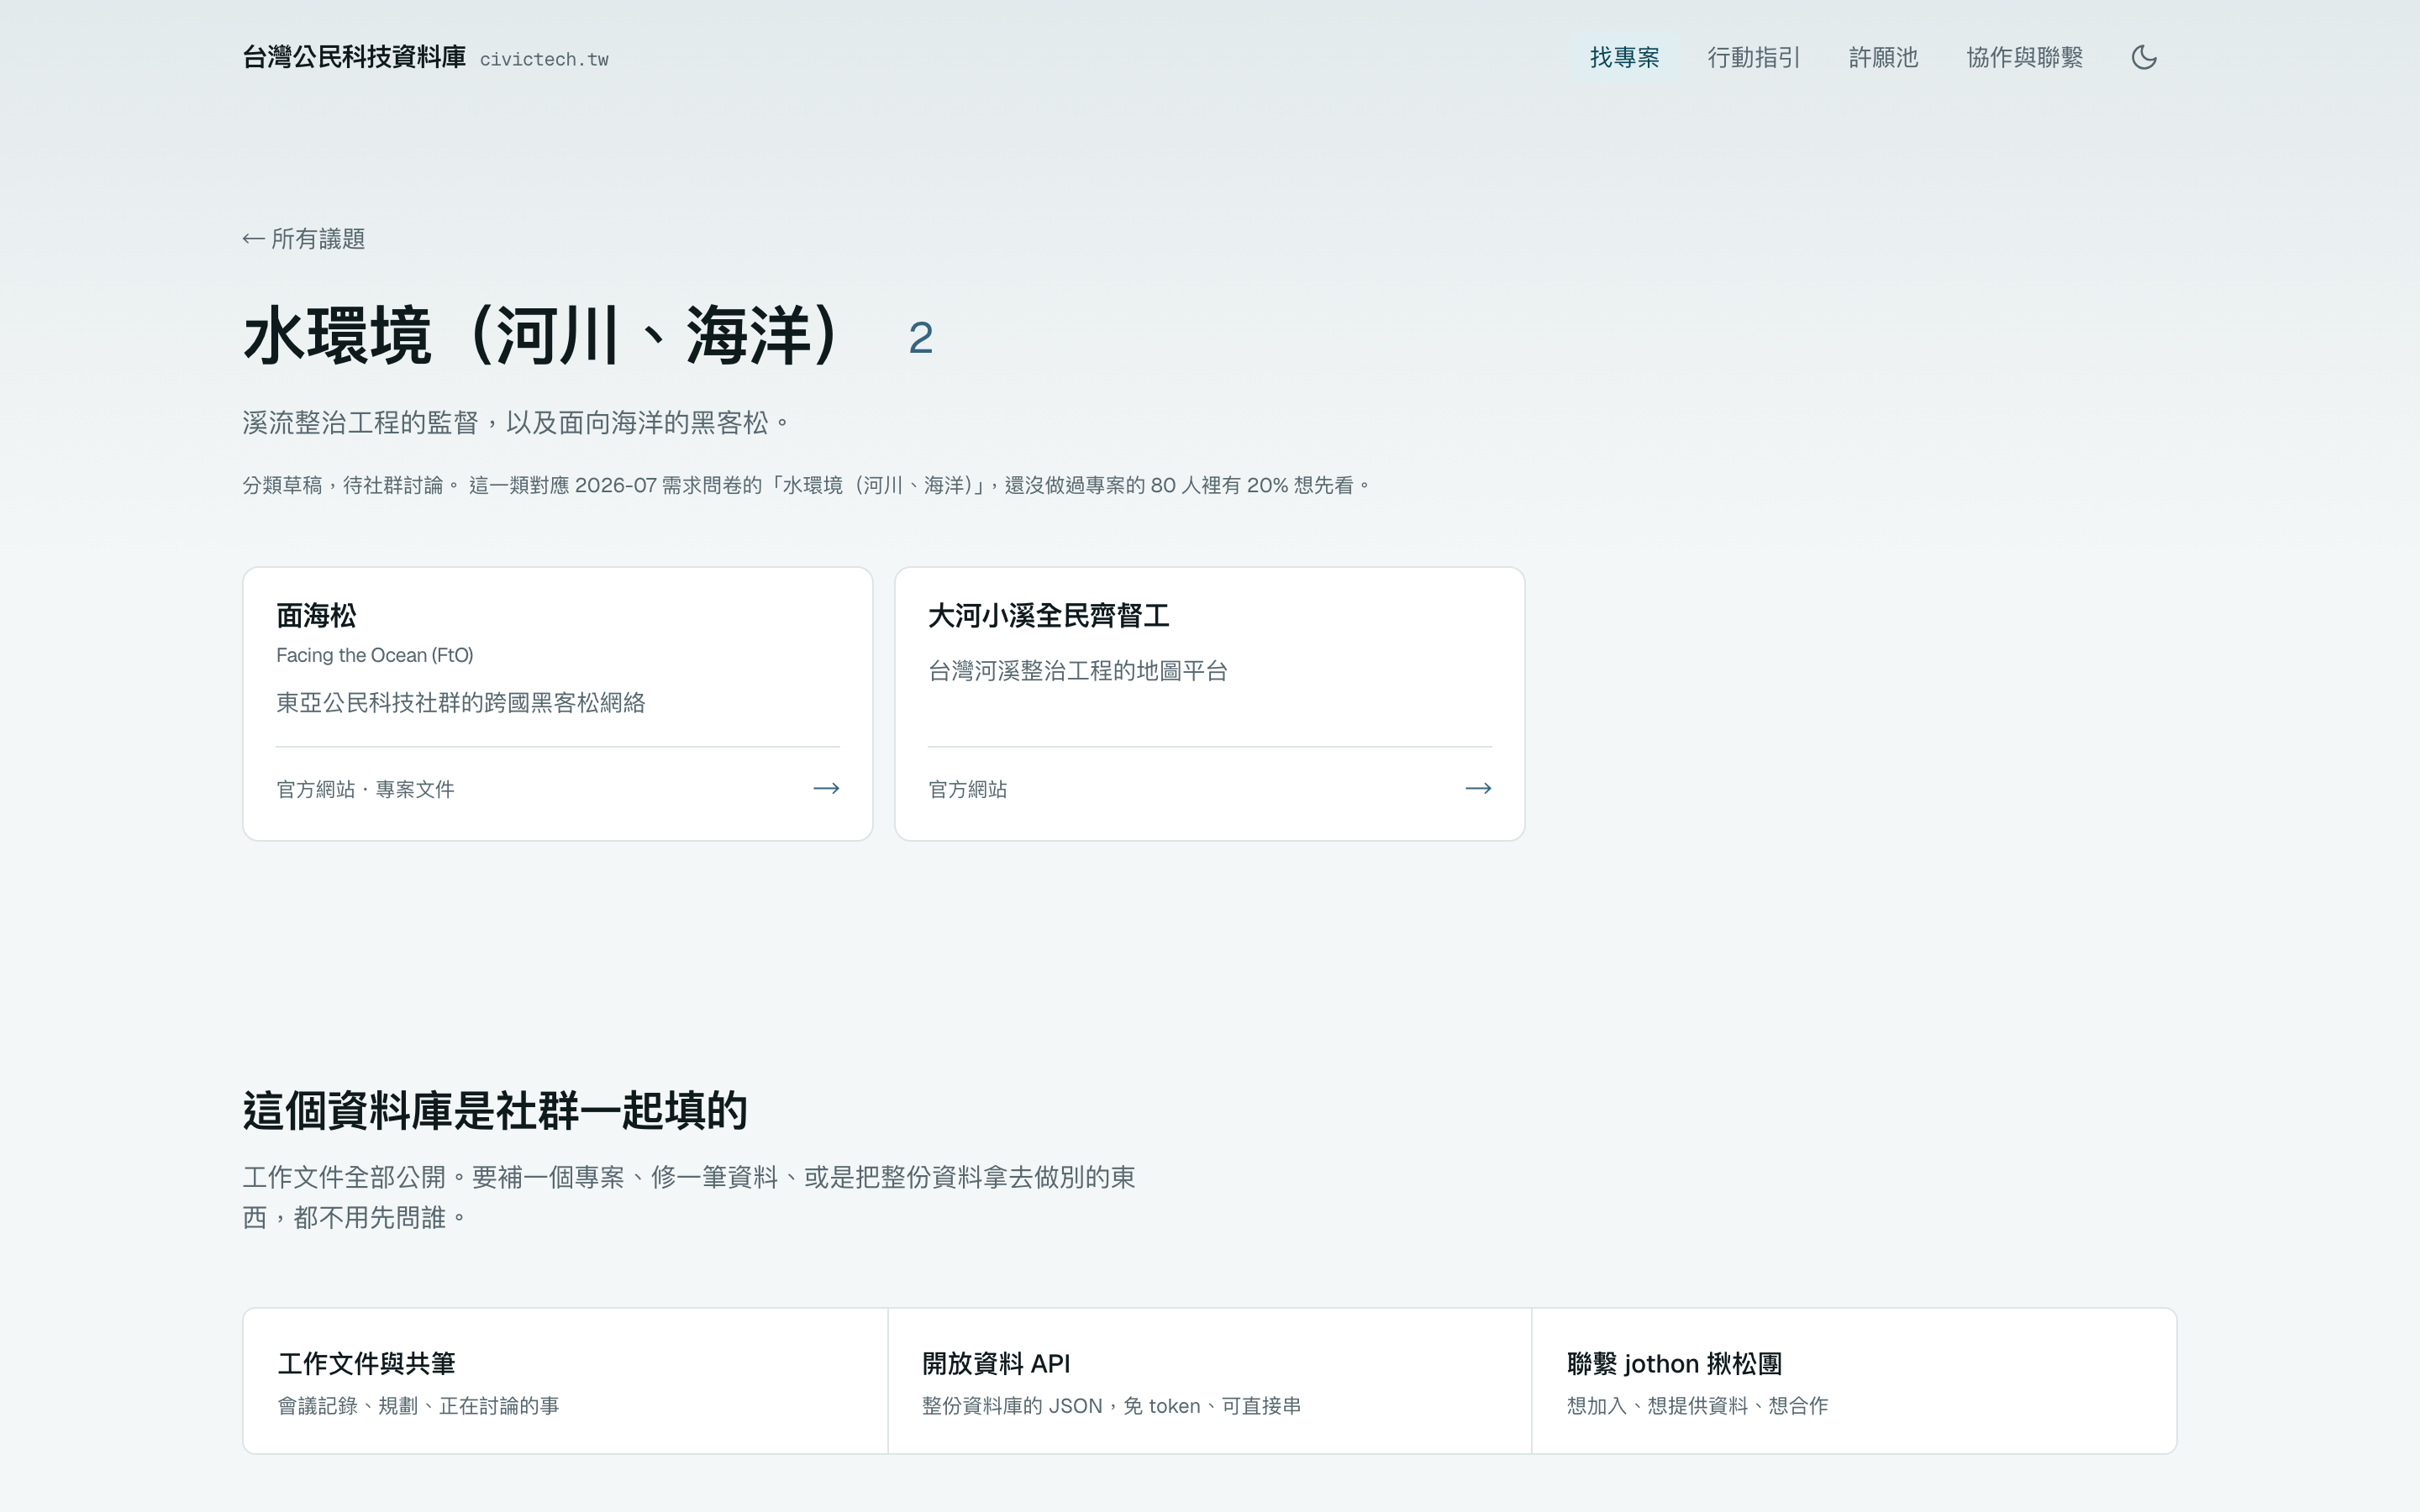Viewport: 2420px width, 1512px height.
Task: Open the 許願池 nav item
Action: [1883, 57]
